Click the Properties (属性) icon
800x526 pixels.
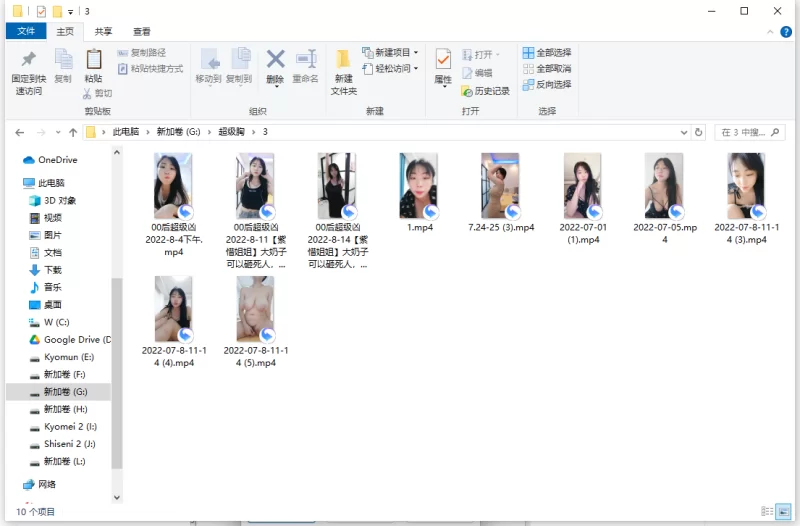[x=443, y=60]
